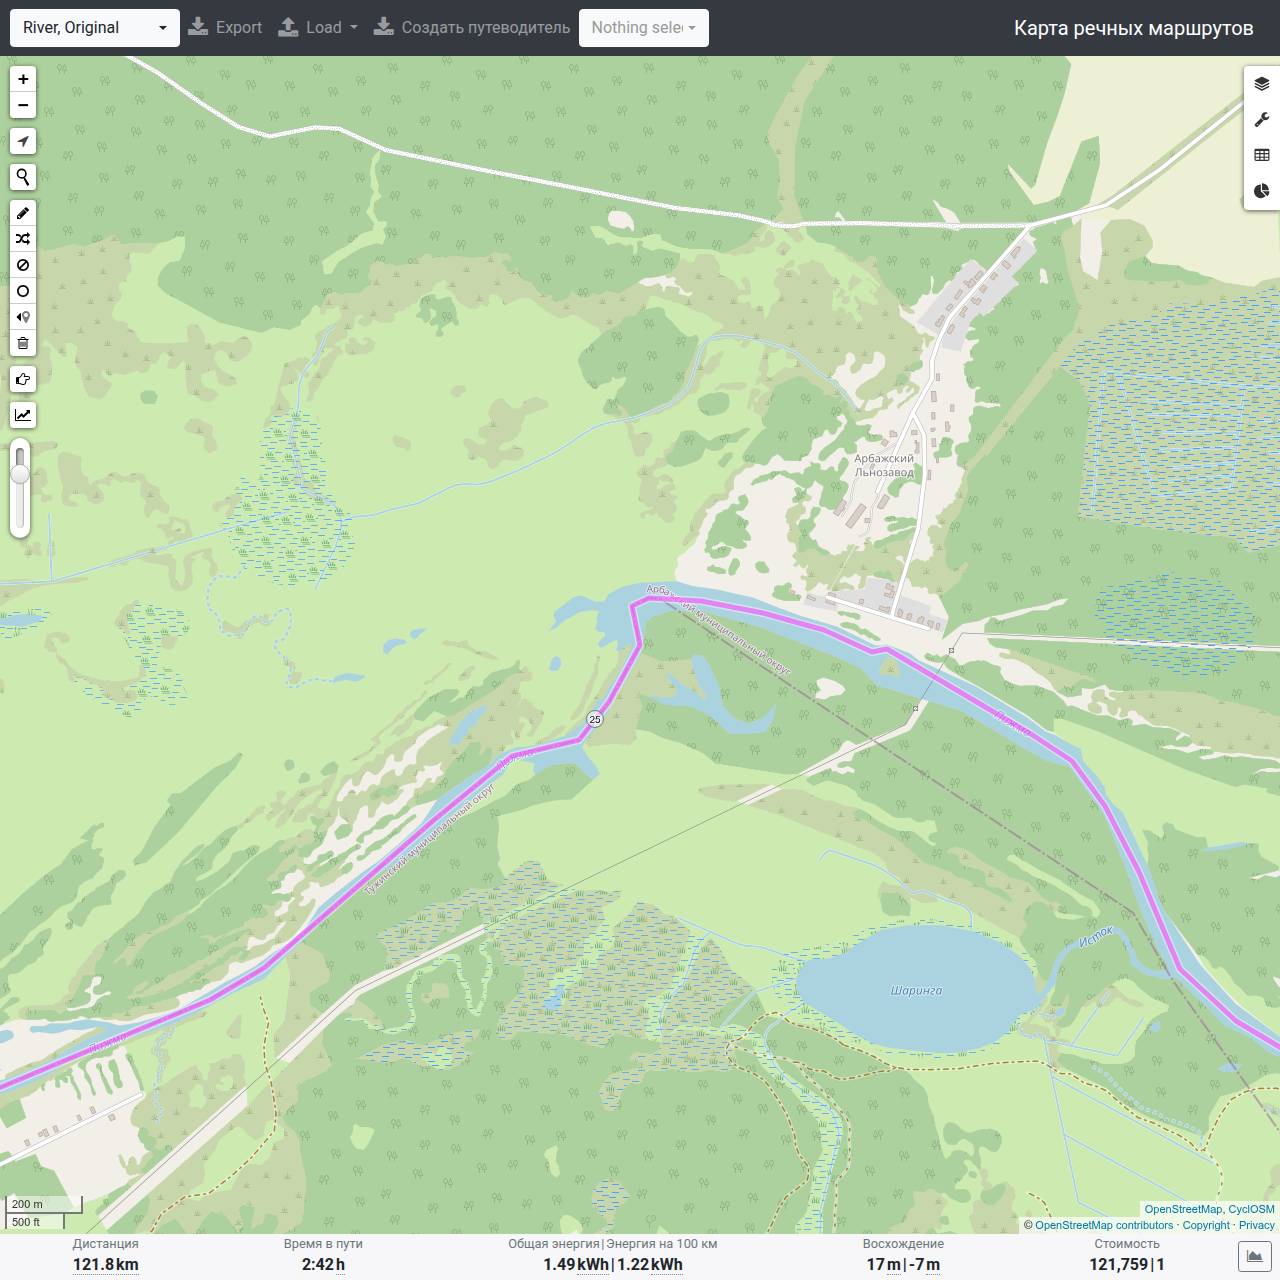Click the opacity slider handle
The image size is (1280, 1280).
(20, 475)
